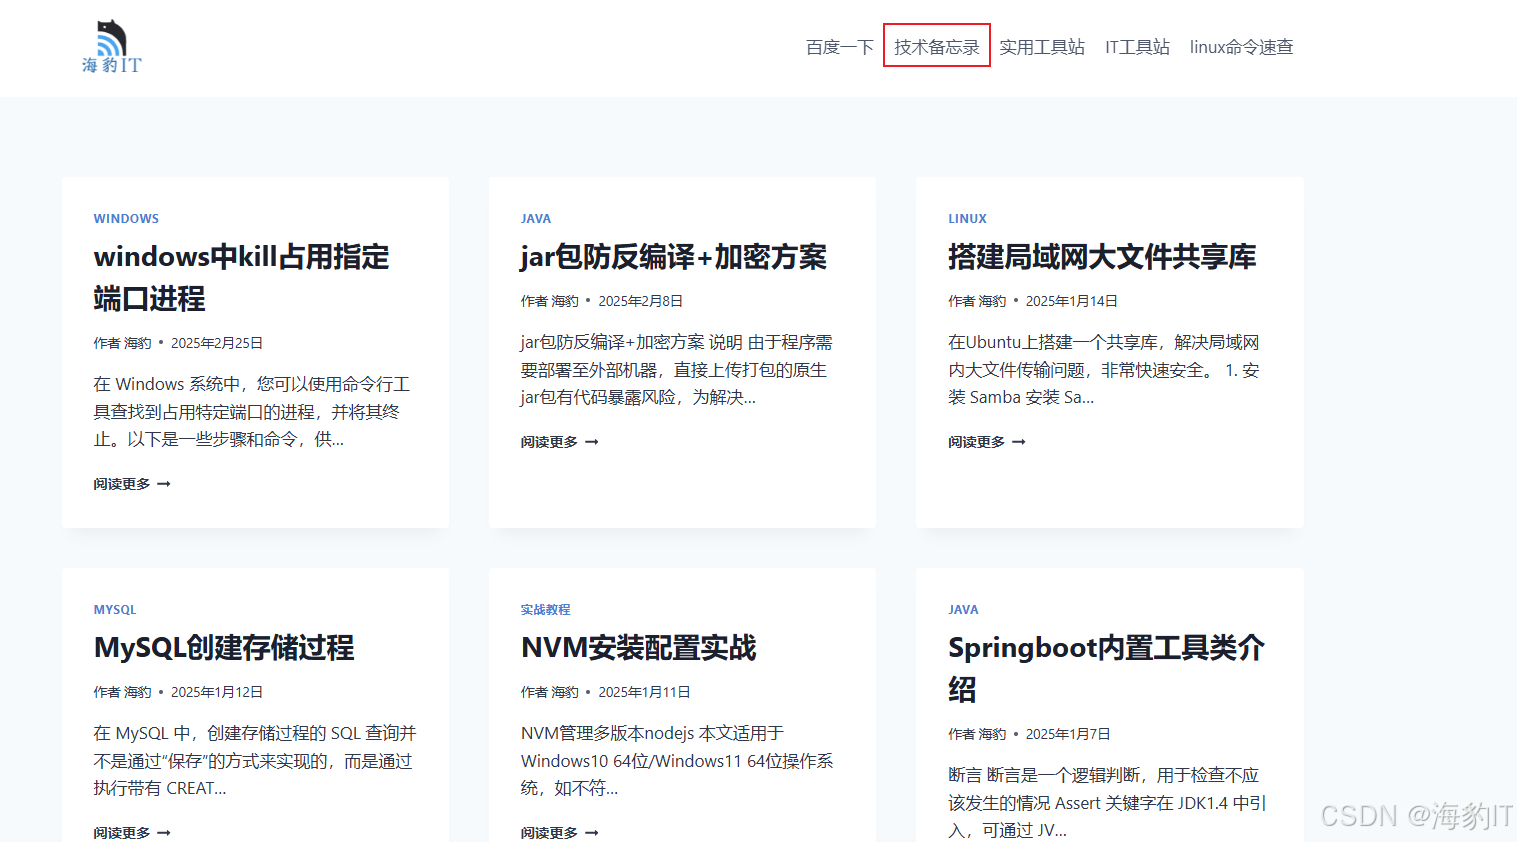The height and width of the screenshot is (842, 1517).
Task: Click author 海豹 on the MySQL post
Action: click(138, 692)
